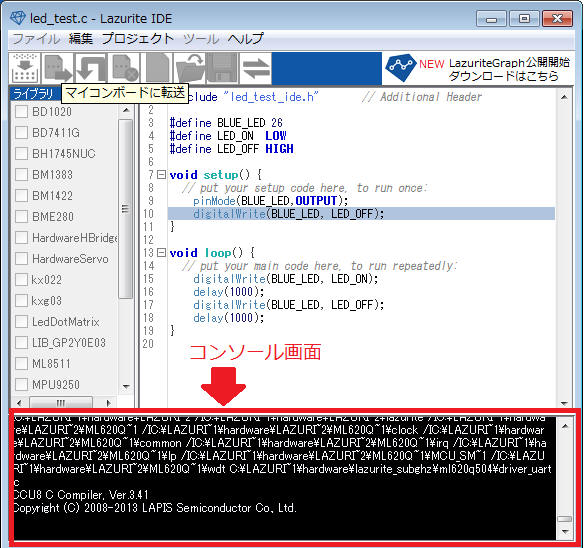Click code editor scroll-up arrow
Image resolution: width=584 pixels, height=548 pixels.
[x=564, y=98]
